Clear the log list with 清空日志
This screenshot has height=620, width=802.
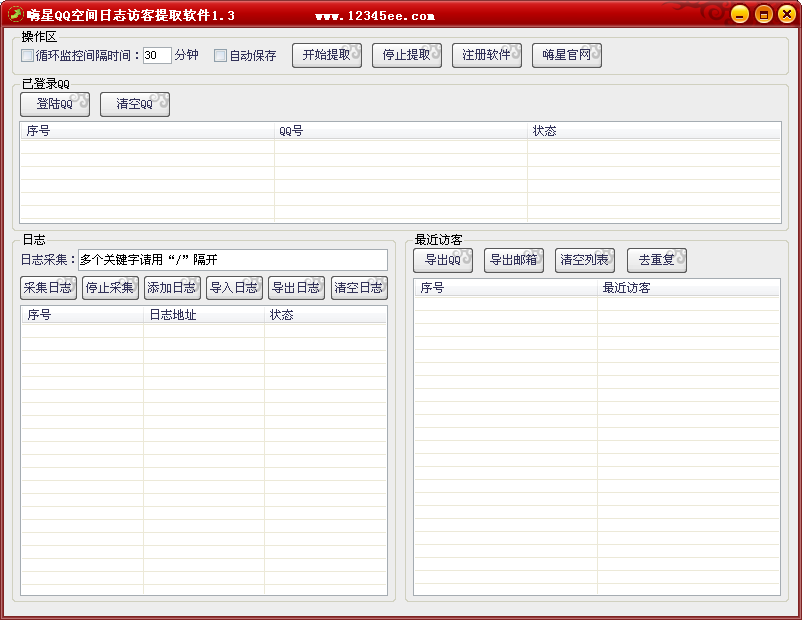click(x=359, y=288)
